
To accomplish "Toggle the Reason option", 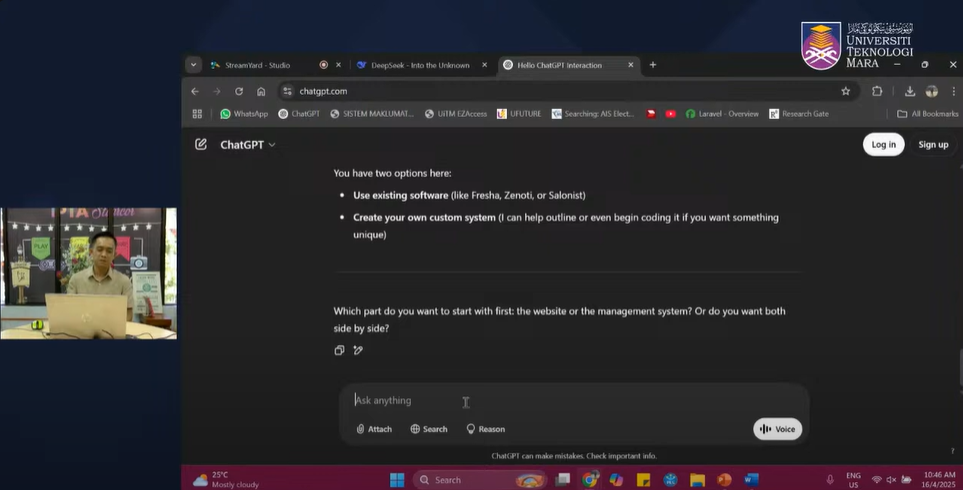I will coord(485,429).
